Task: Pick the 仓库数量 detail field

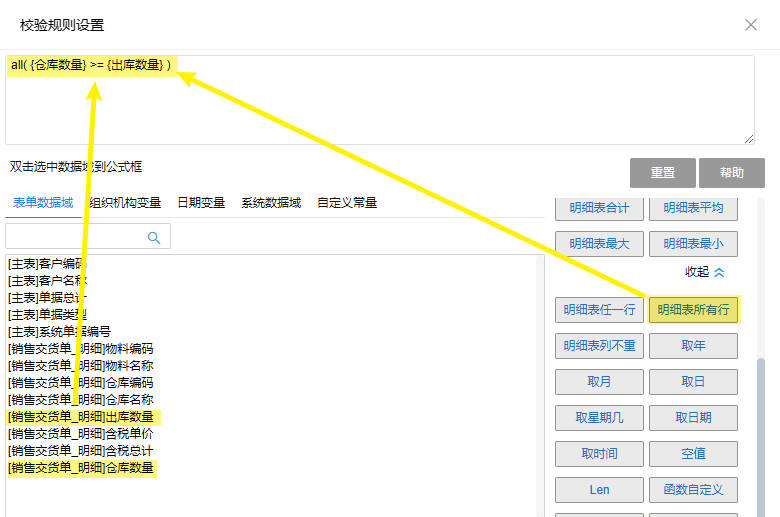Action: coord(84,468)
